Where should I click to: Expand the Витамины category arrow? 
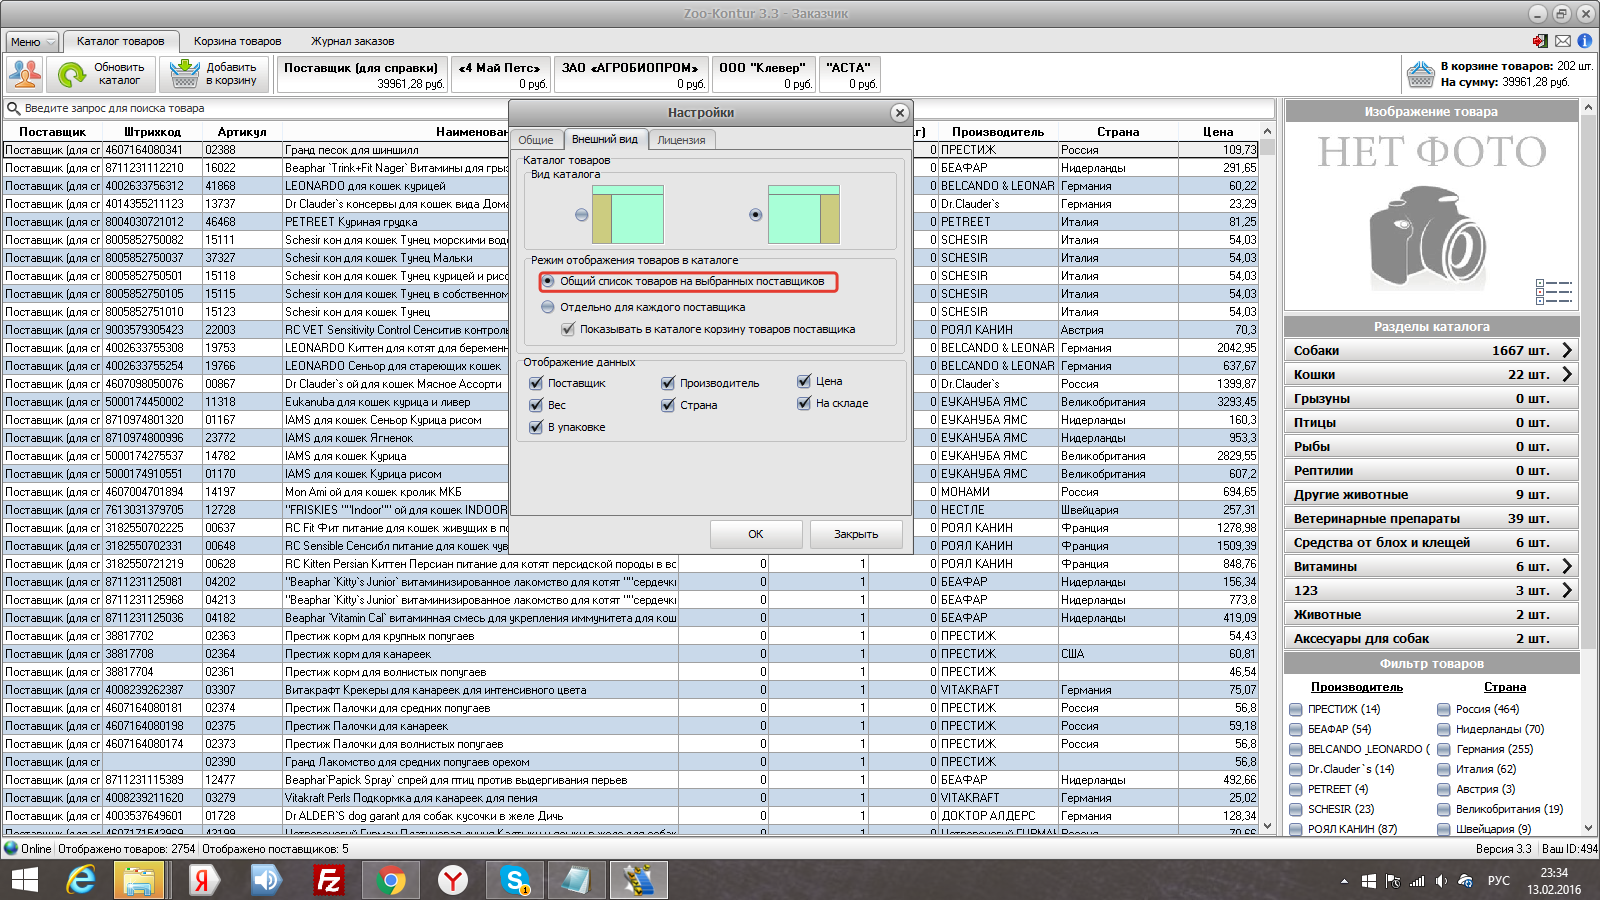[x=1566, y=566]
